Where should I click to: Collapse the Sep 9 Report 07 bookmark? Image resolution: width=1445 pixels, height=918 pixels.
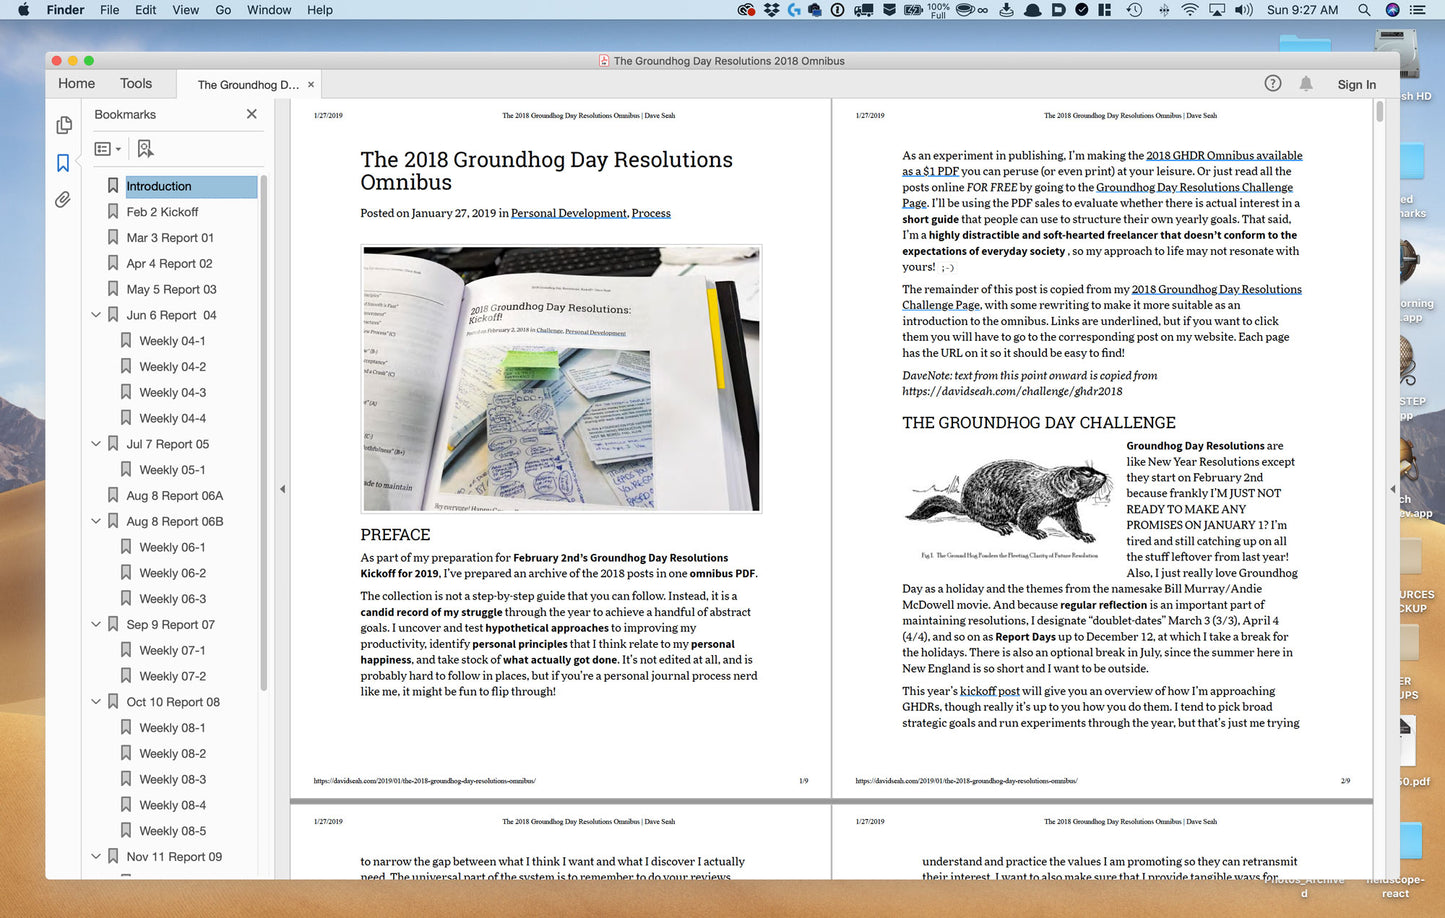96,623
